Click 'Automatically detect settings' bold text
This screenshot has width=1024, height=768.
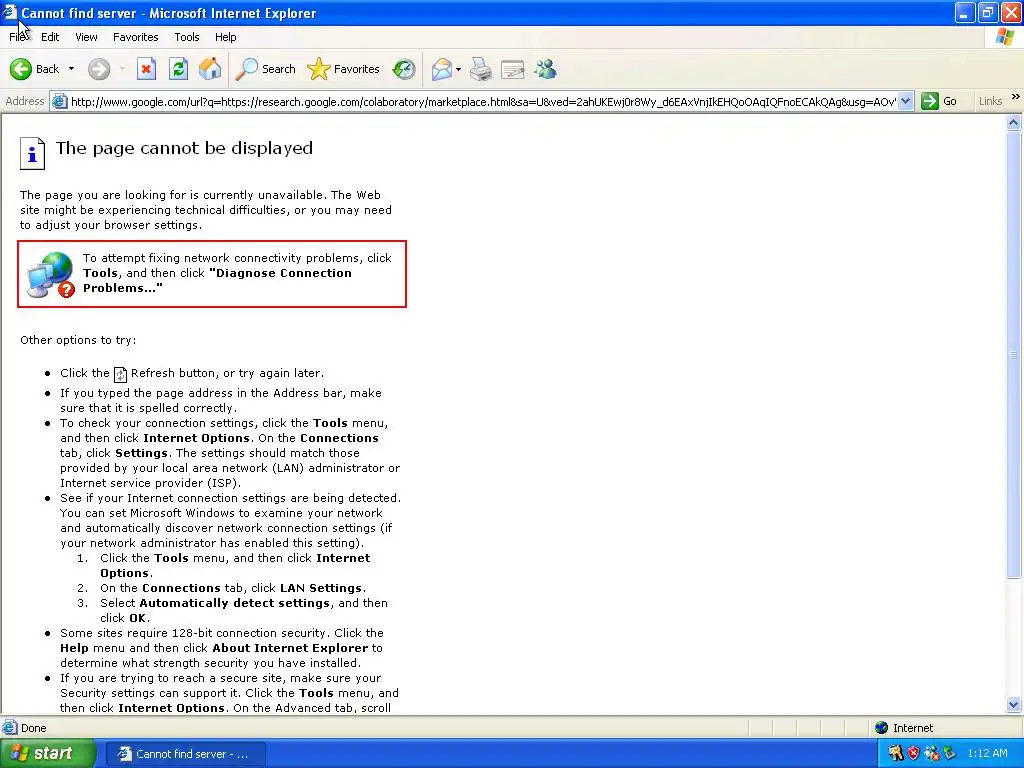[234, 603]
